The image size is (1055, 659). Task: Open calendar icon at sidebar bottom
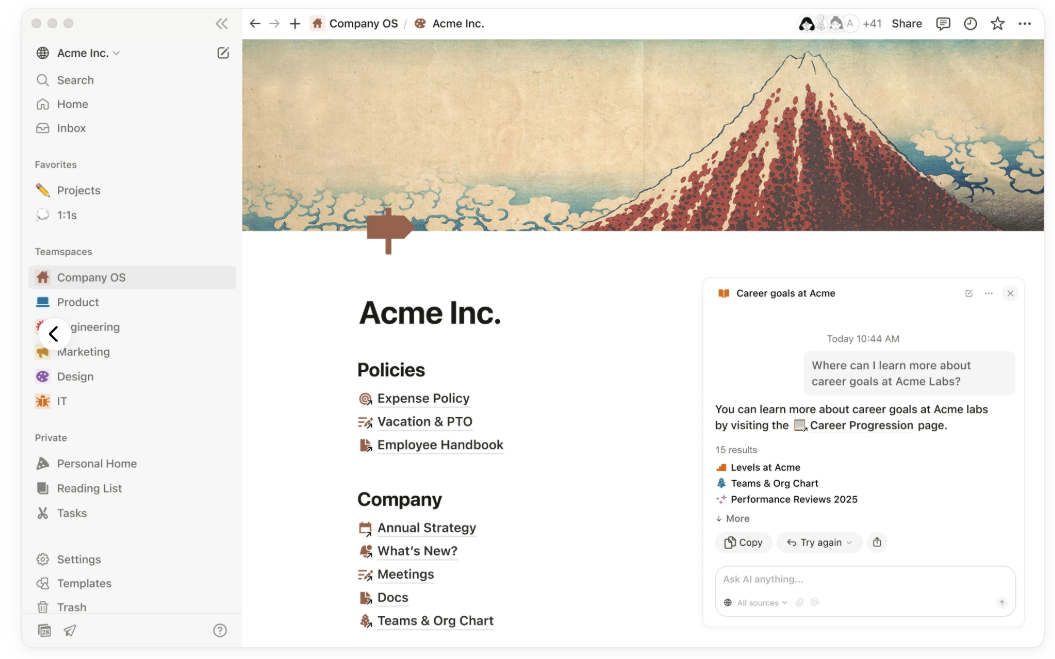(44, 631)
